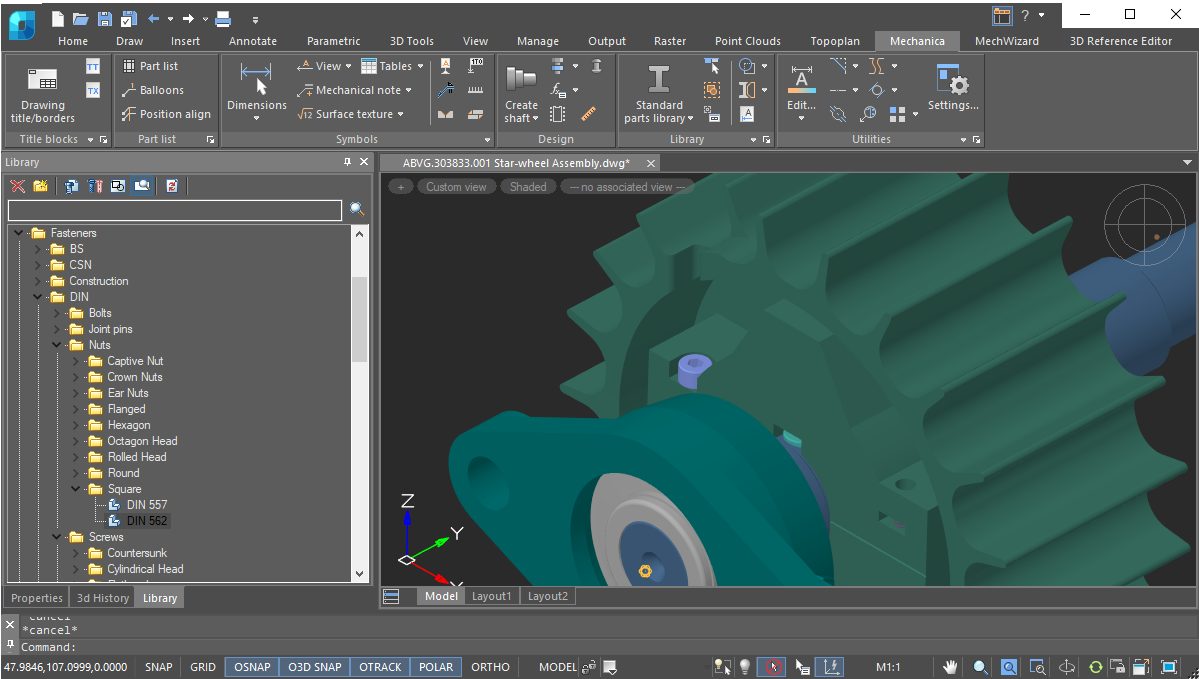Expand the Bolts folder in library tree
Screen dimensions: 1199x679
[57, 313]
